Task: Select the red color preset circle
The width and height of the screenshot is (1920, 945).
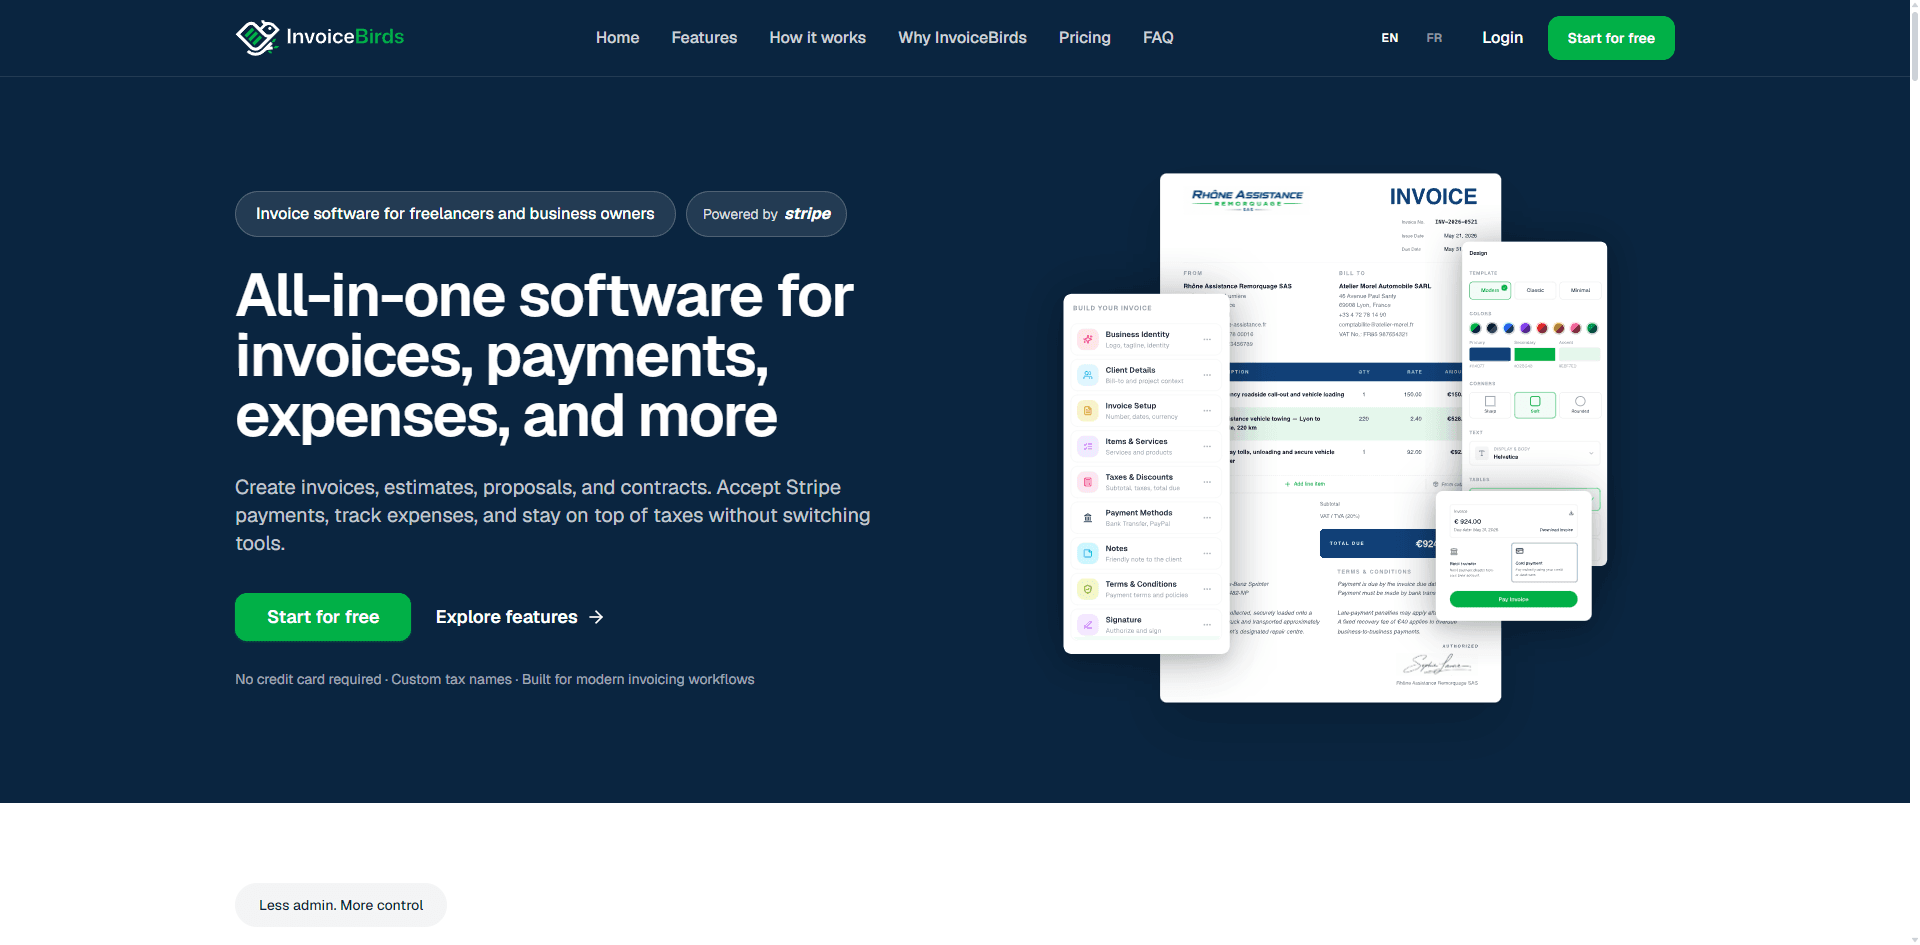Action: [x=1542, y=328]
